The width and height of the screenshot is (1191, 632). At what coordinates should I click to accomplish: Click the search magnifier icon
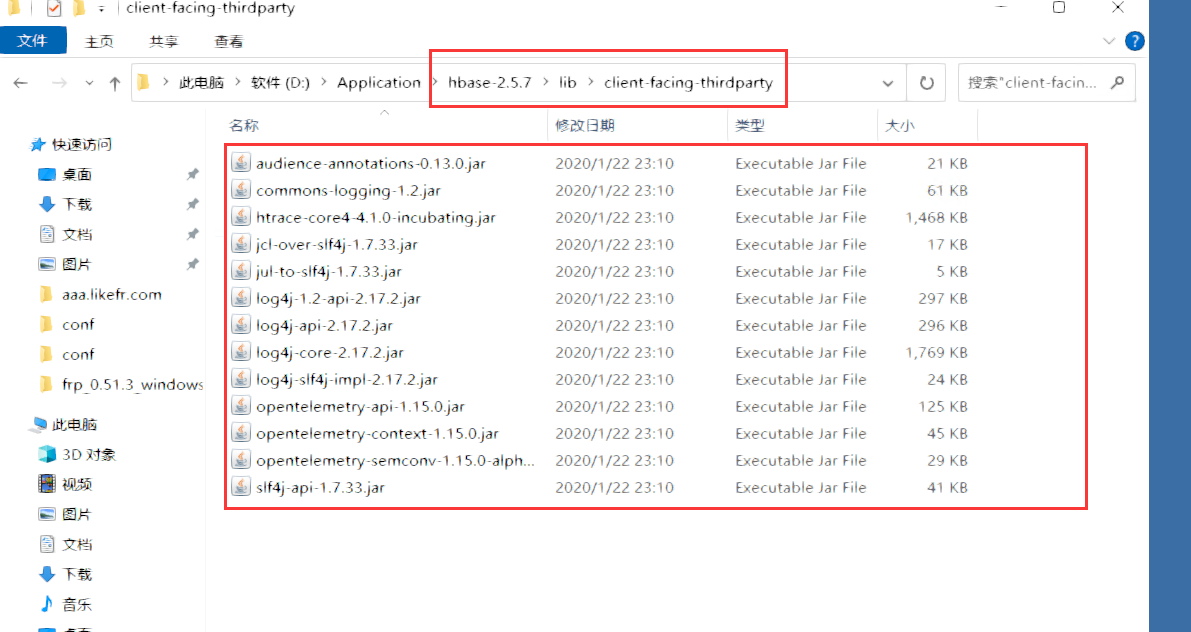[1117, 82]
